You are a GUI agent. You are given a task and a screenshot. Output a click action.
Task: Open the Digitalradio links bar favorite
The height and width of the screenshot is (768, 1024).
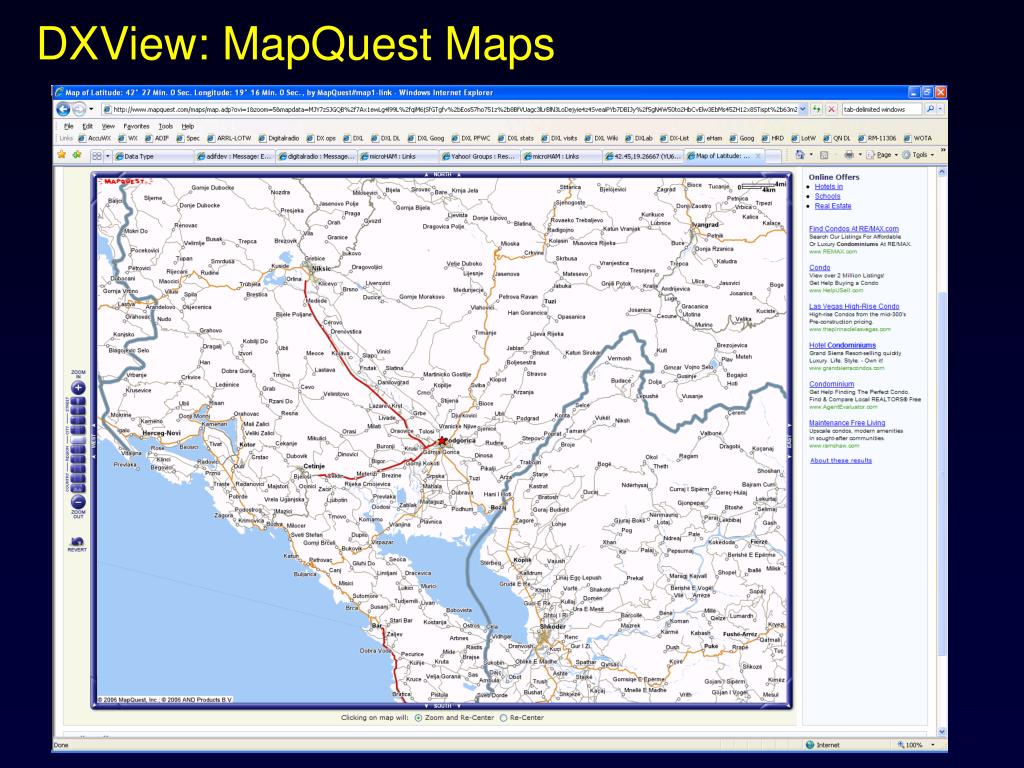point(279,138)
